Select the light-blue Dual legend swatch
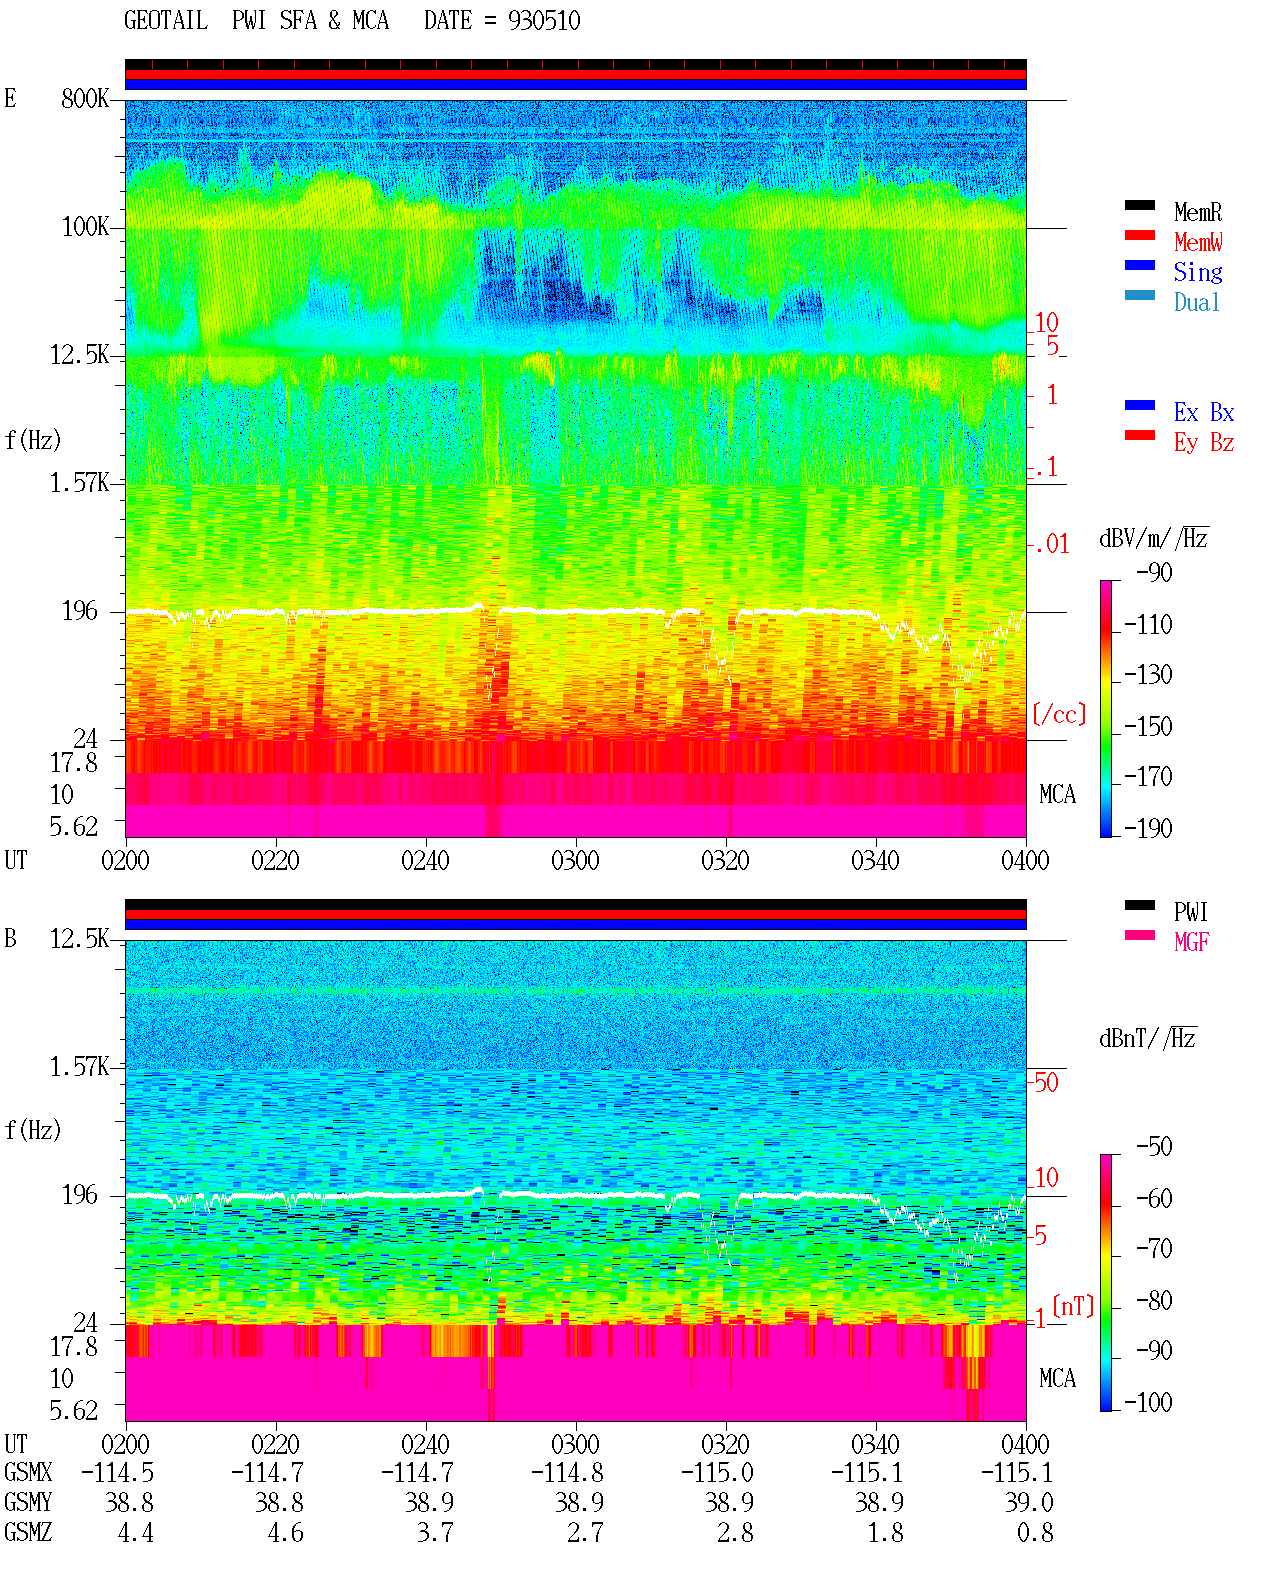This screenshot has width=1280, height=1593. tap(1140, 295)
